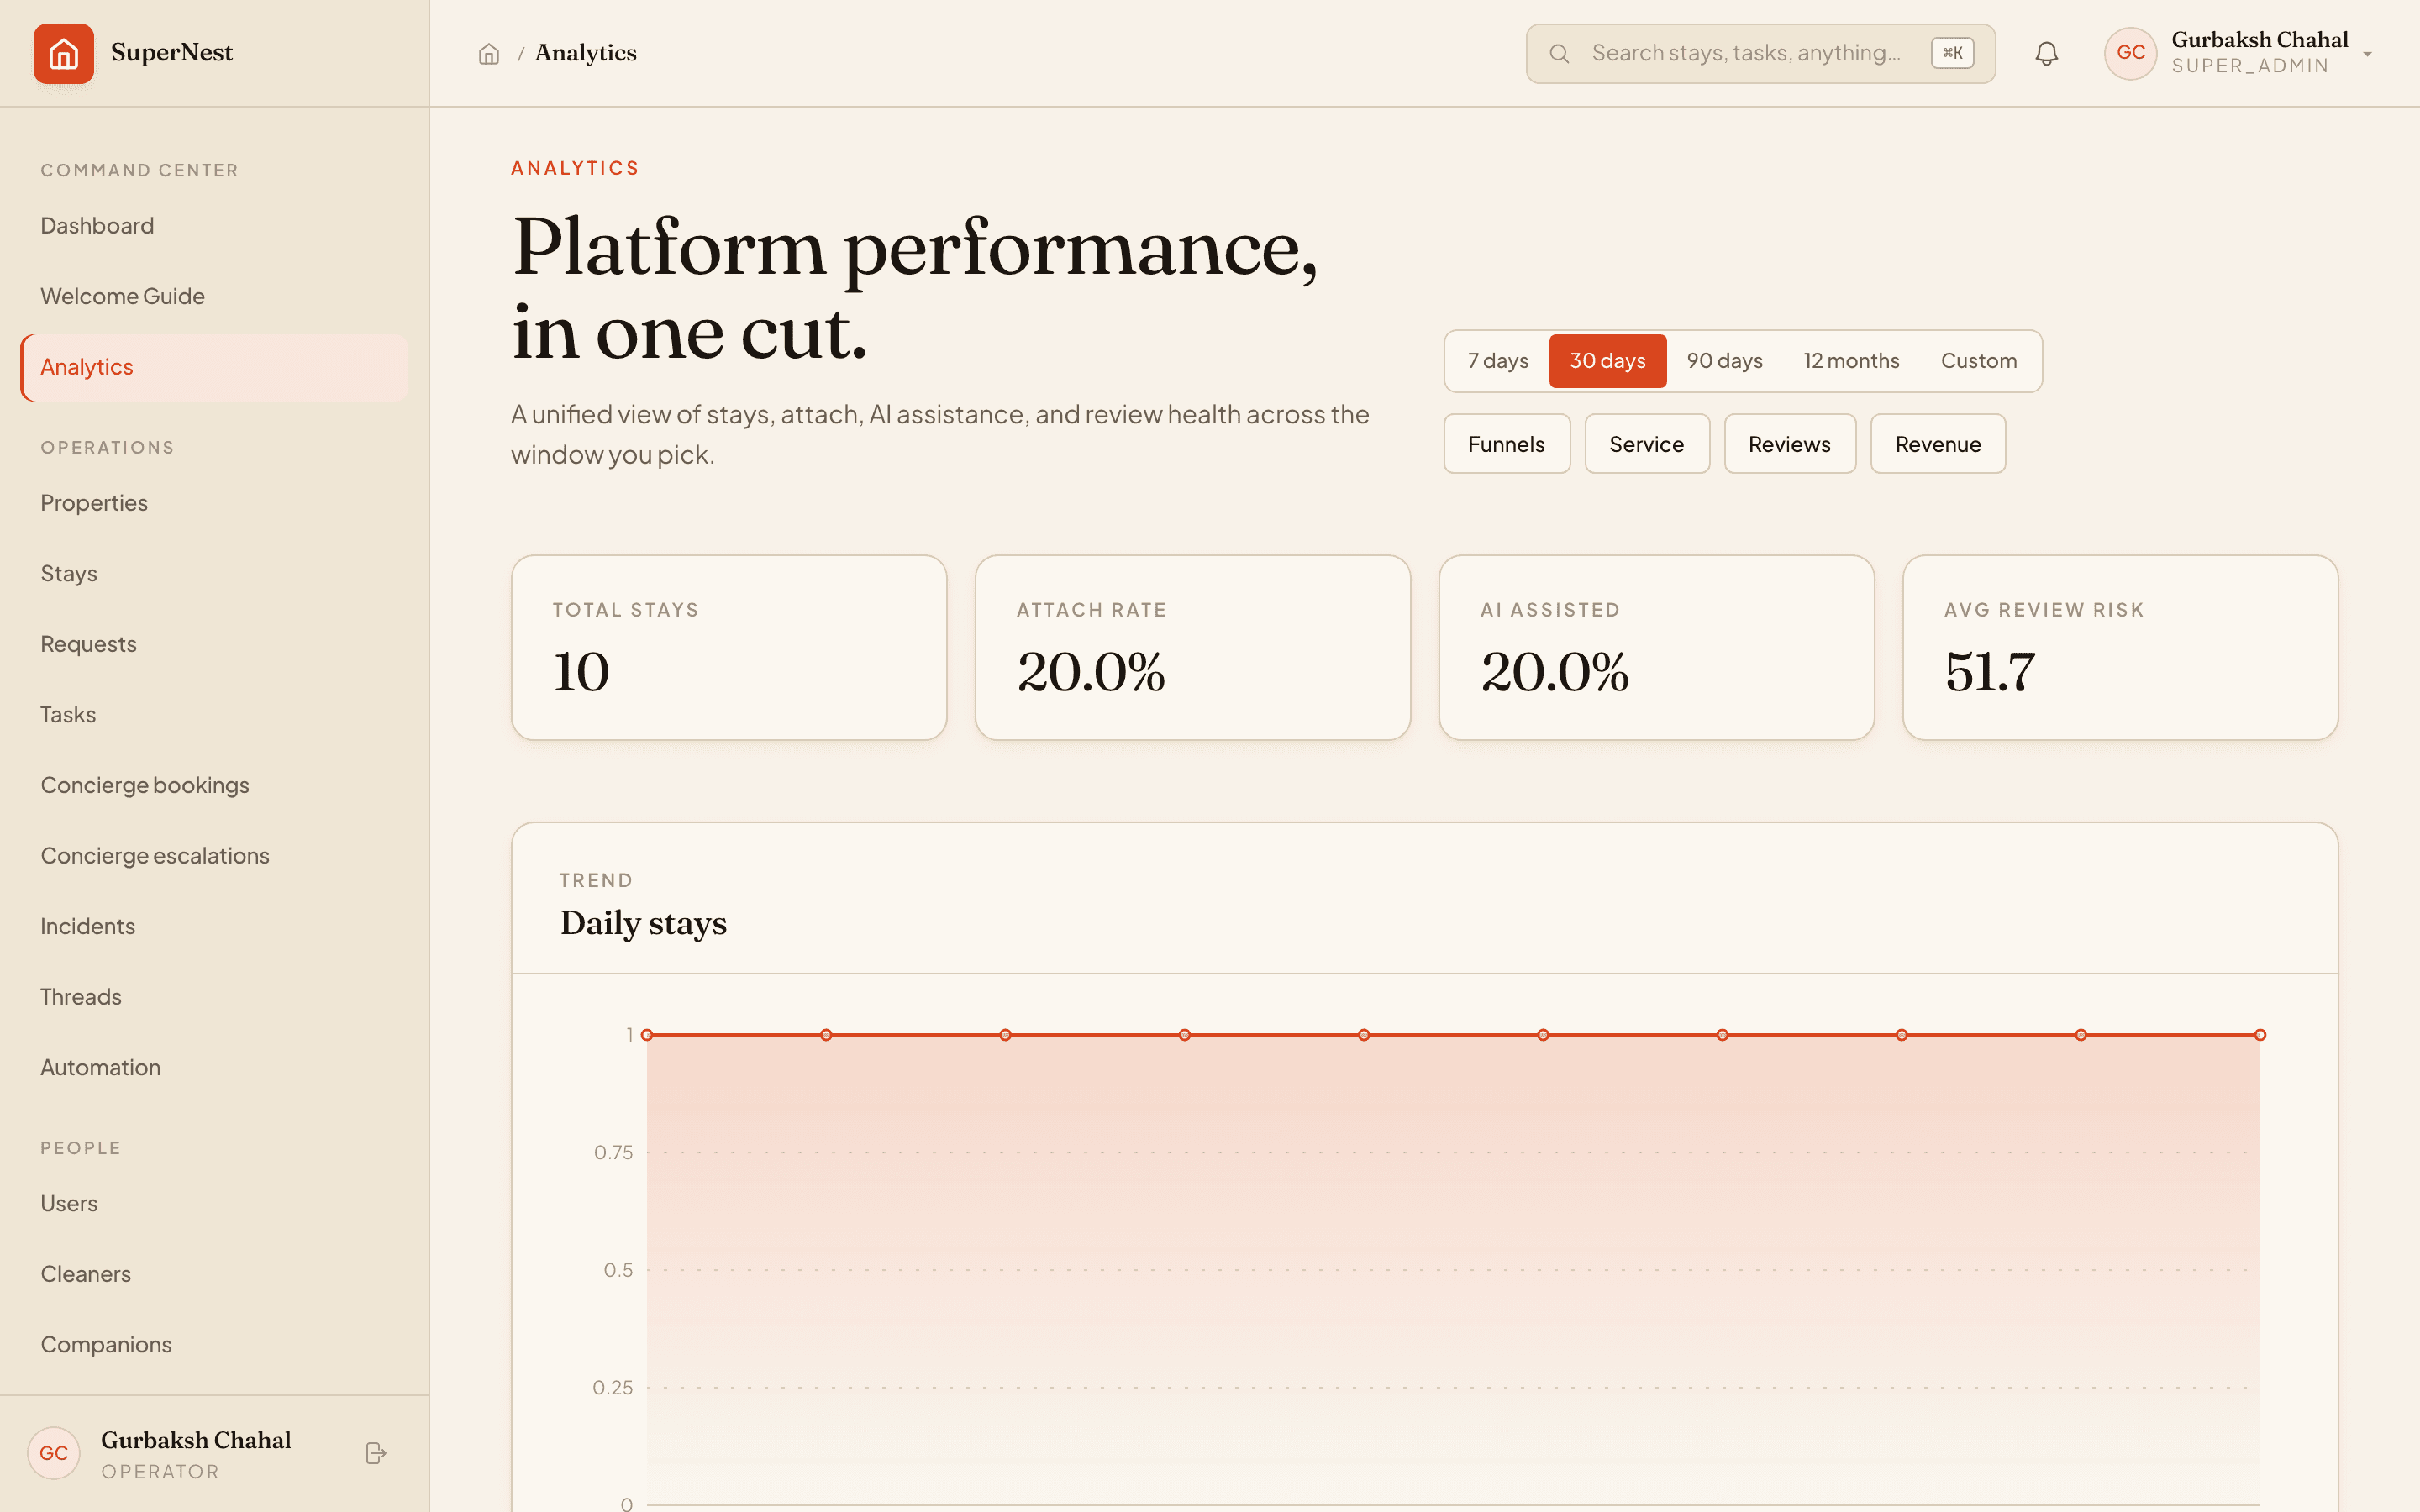This screenshot has width=2420, height=1512.
Task: Click the Daily stays heading
Action: click(643, 923)
